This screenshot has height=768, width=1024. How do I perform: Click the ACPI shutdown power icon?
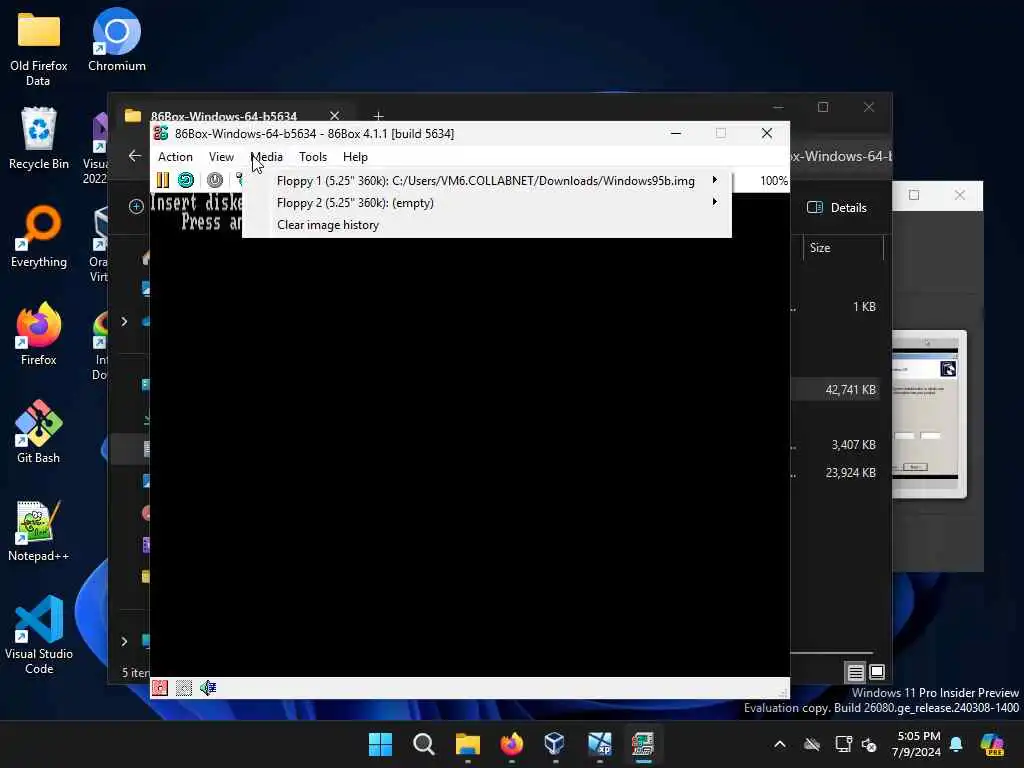pyautogui.click(x=215, y=180)
